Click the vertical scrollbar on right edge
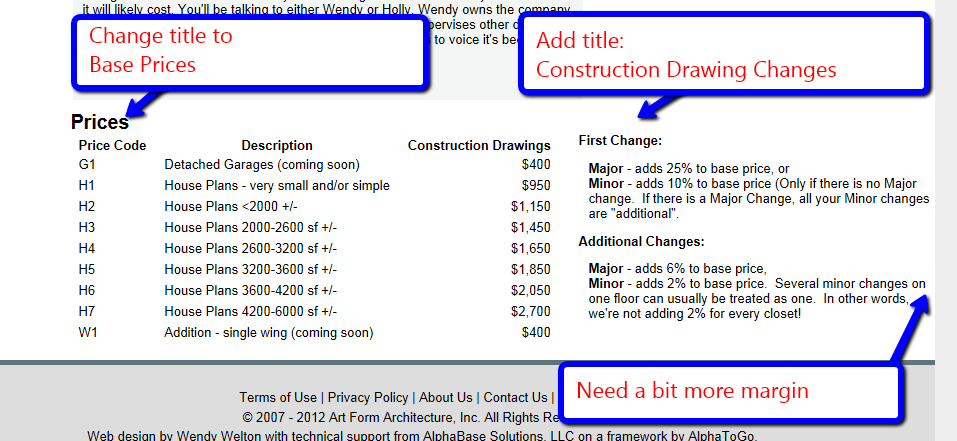Viewport: 957px width, 441px height. pyautogui.click(x=945, y=200)
